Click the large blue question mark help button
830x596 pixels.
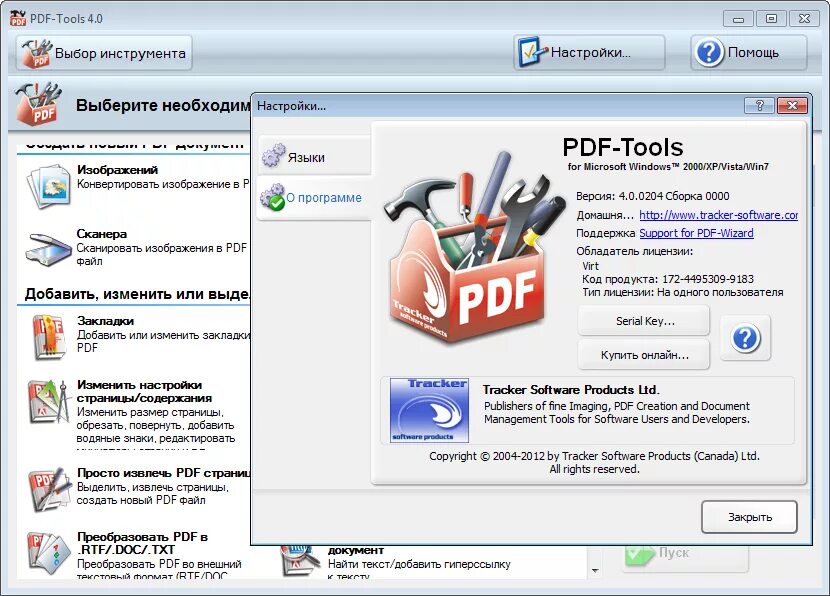click(745, 338)
